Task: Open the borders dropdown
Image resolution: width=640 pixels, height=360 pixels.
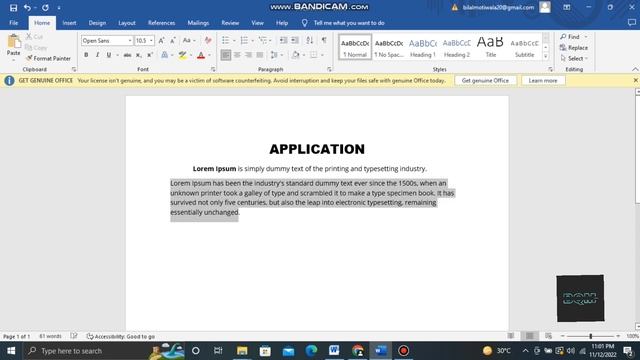Action: pos(322,55)
